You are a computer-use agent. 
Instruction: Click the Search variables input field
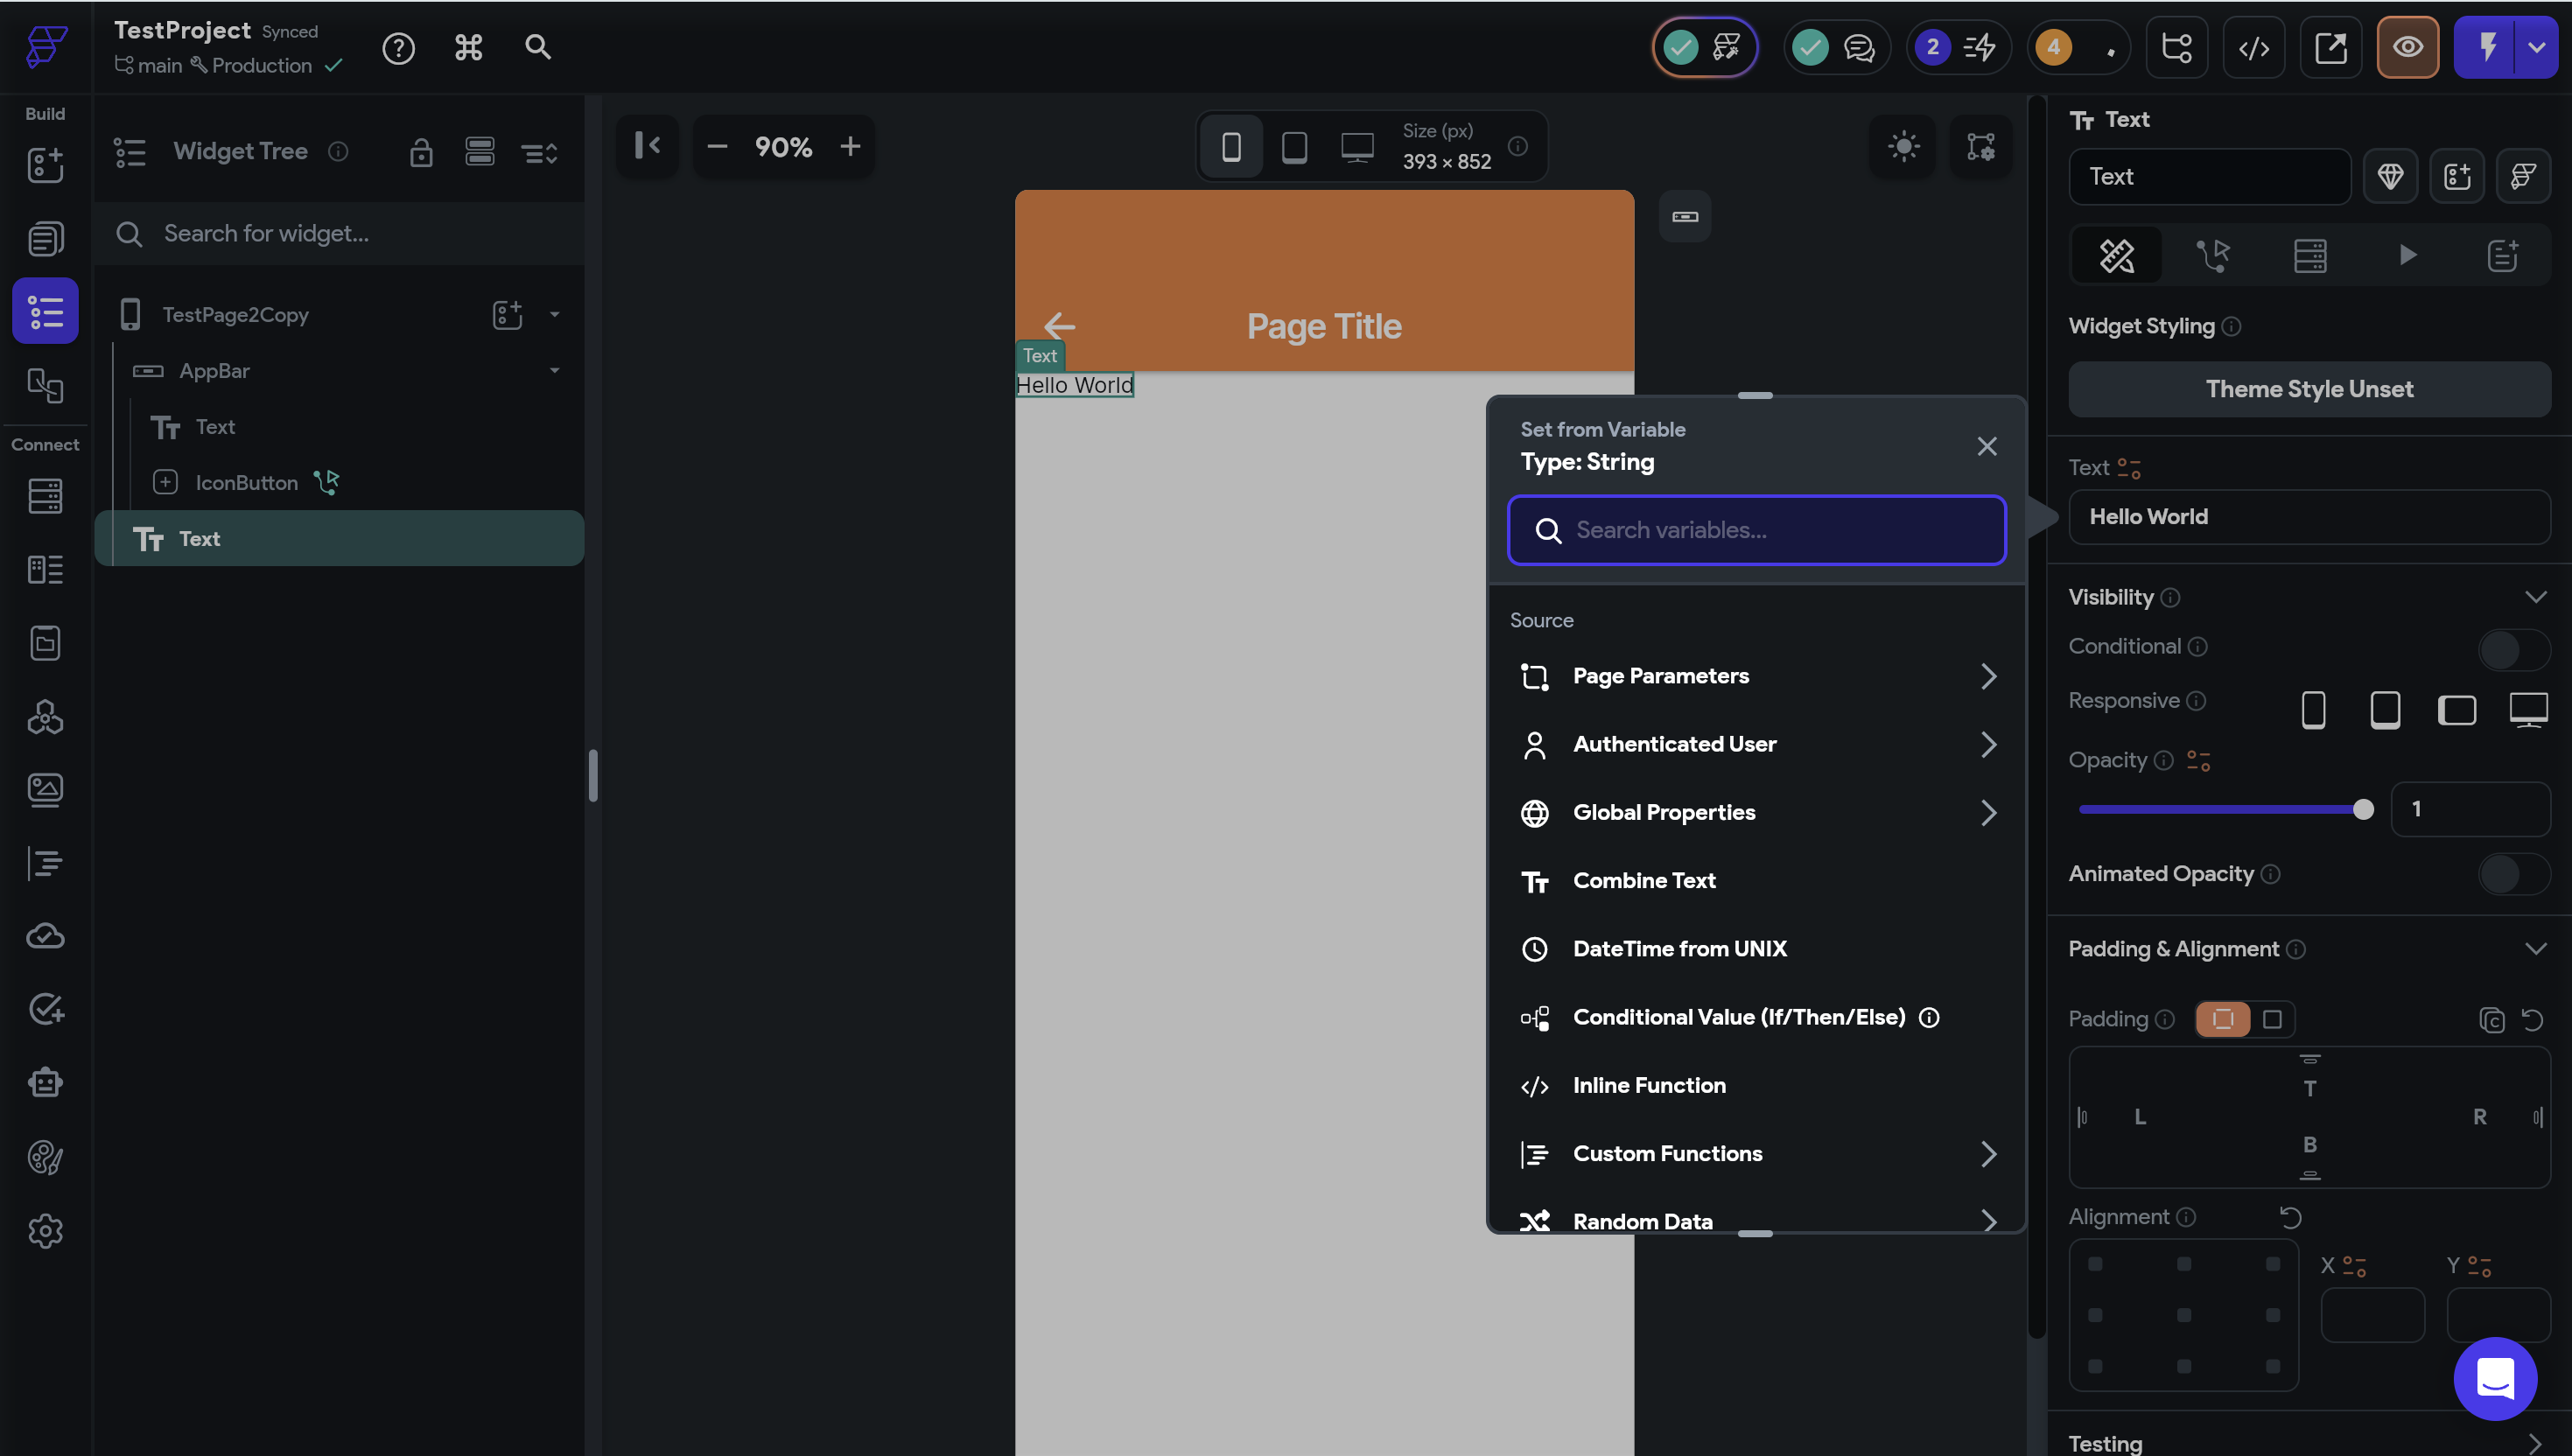click(1770, 530)
